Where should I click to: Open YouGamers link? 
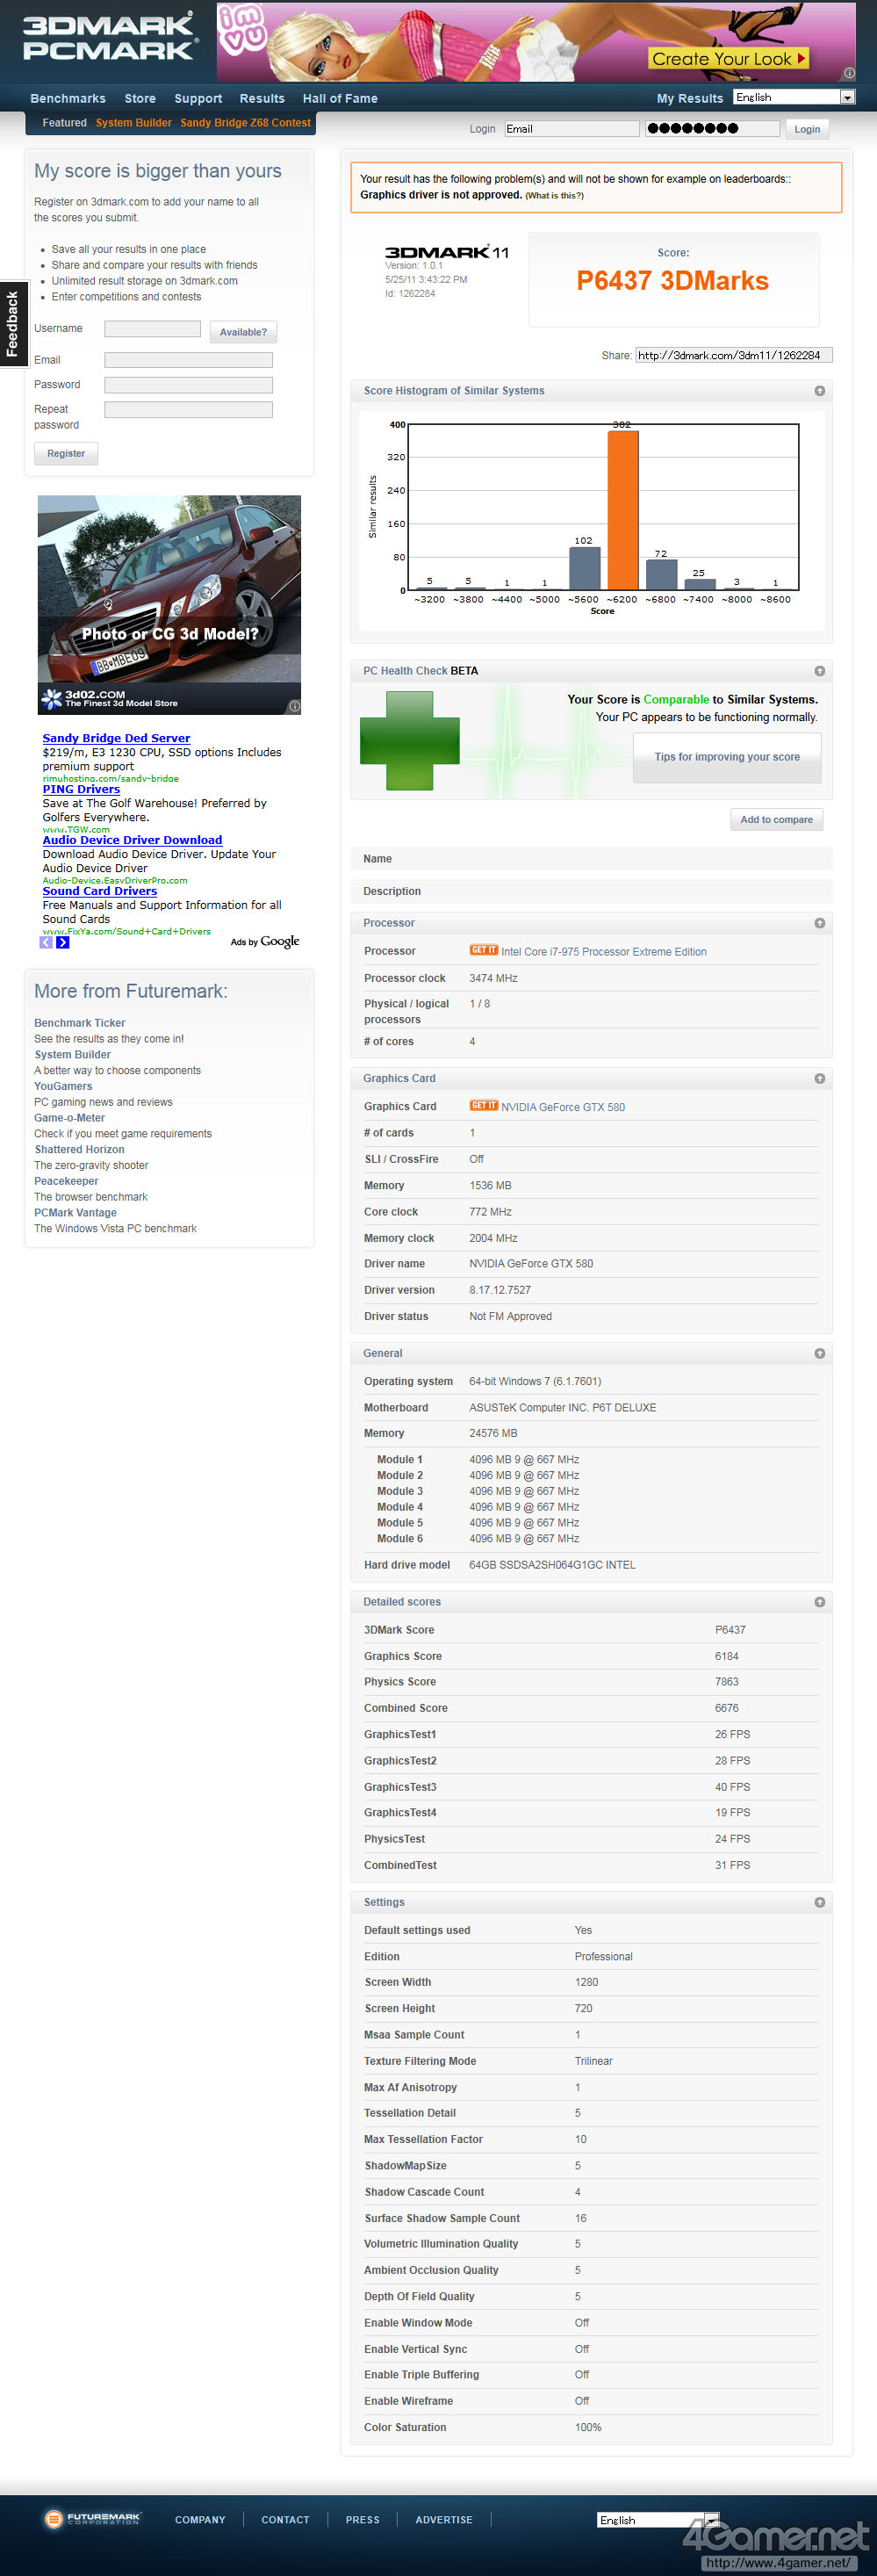click(x=63, y=1087)
